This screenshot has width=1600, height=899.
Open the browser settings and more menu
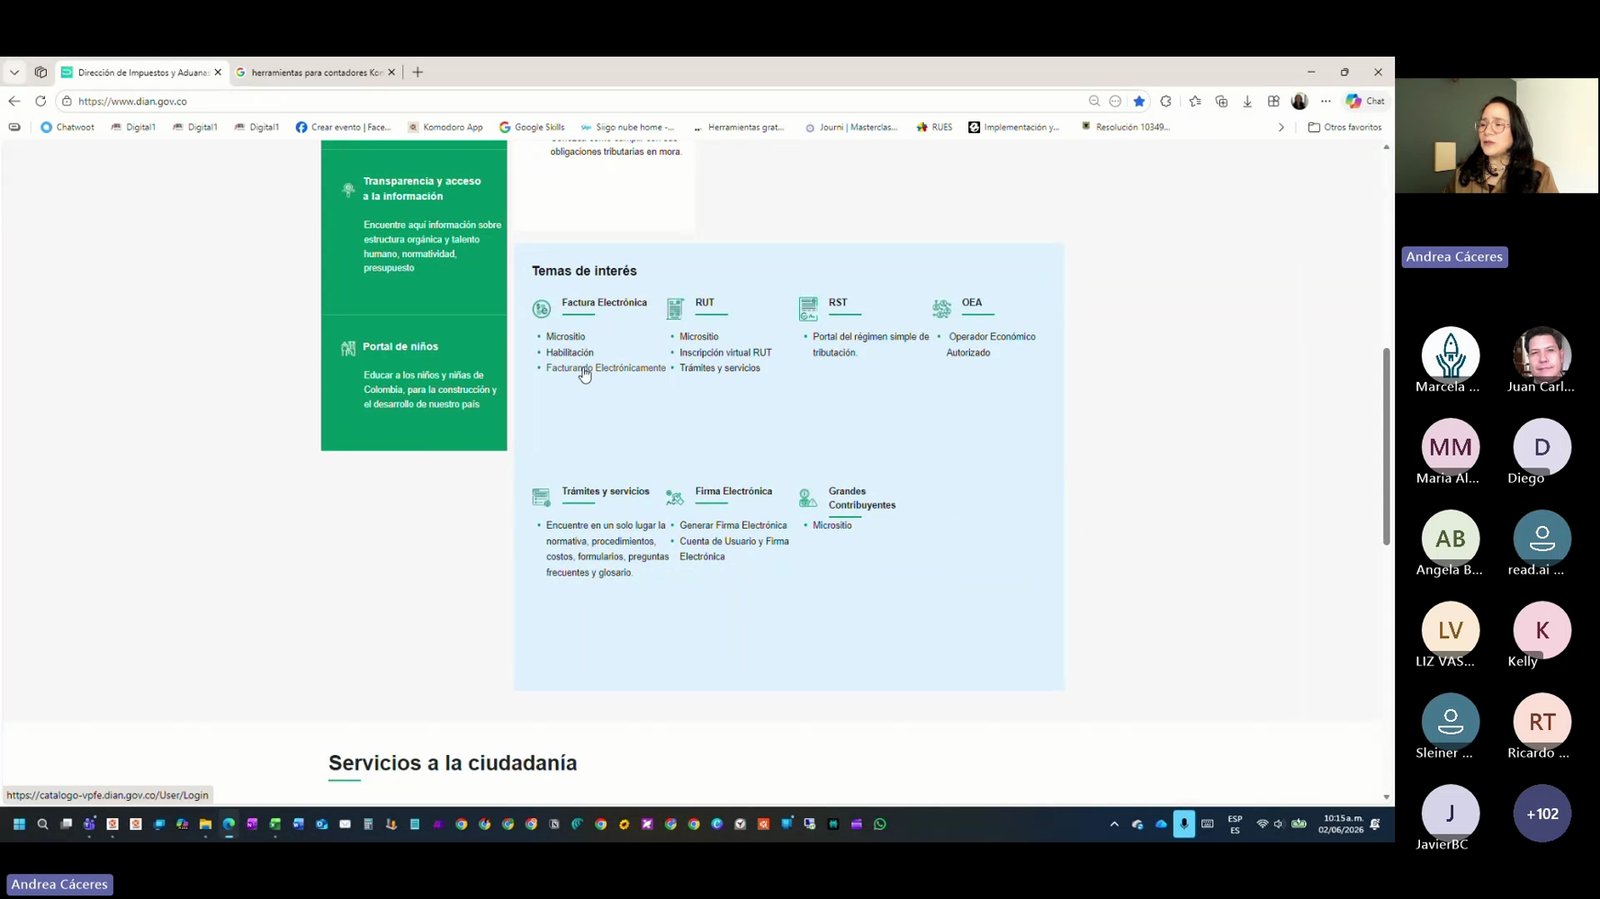coord(1326,101)
